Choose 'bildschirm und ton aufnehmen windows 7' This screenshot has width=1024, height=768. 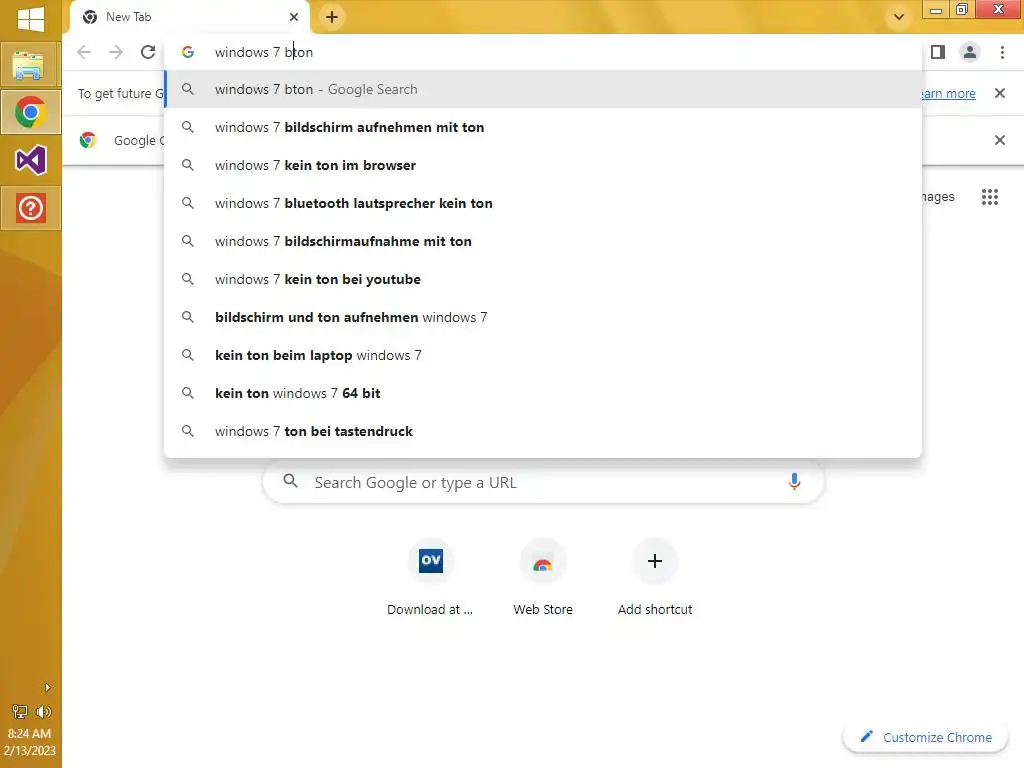click(543, 317)
